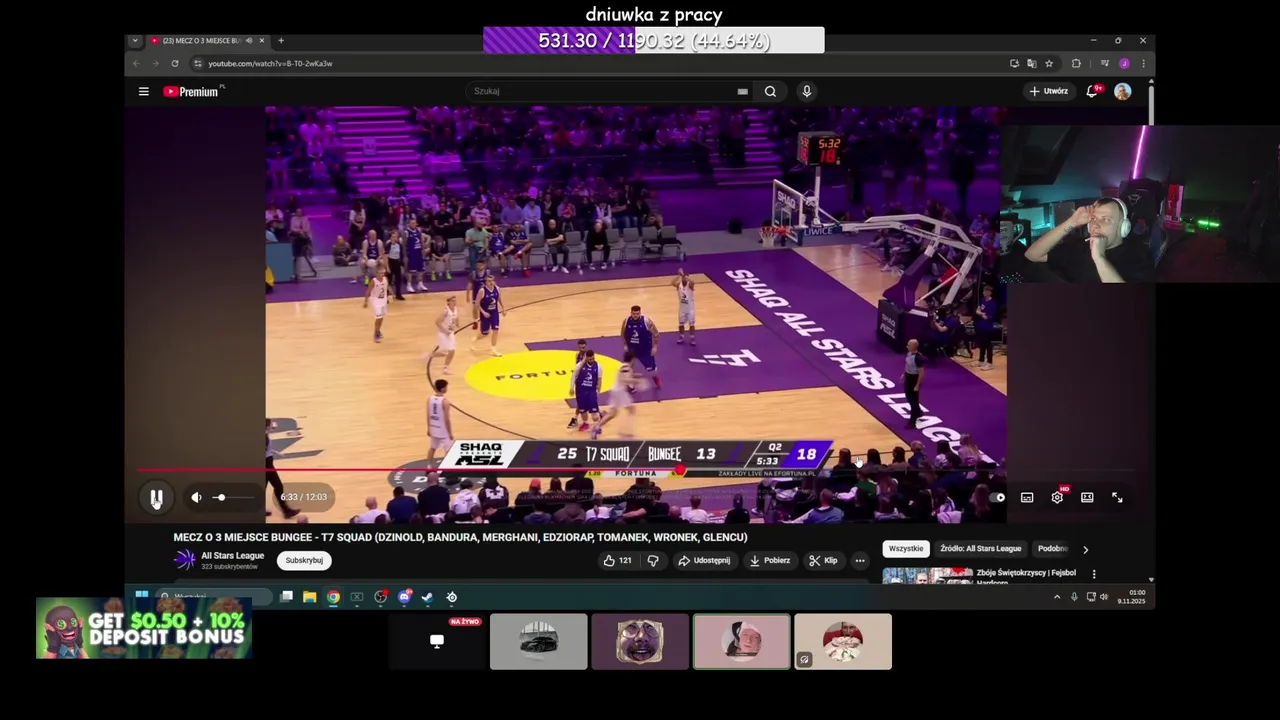Click the Pobierz download button
The height and width of the screenshot is (720, 1280).
(770, 561)
